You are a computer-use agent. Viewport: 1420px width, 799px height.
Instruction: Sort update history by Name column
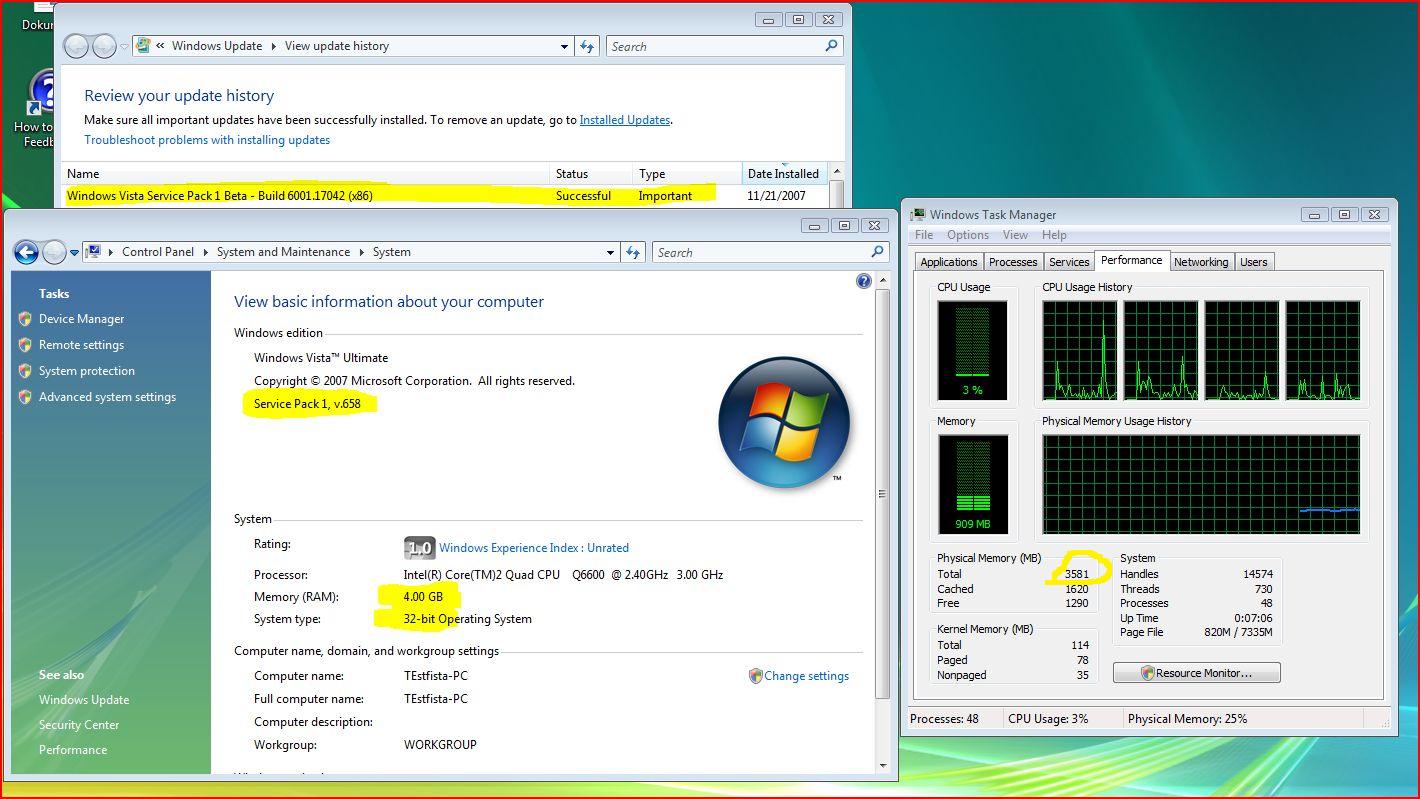pos(305,173)
